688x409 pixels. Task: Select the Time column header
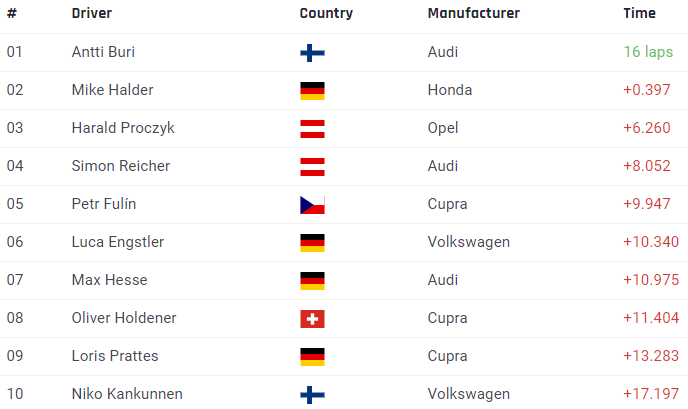(639, 13)
